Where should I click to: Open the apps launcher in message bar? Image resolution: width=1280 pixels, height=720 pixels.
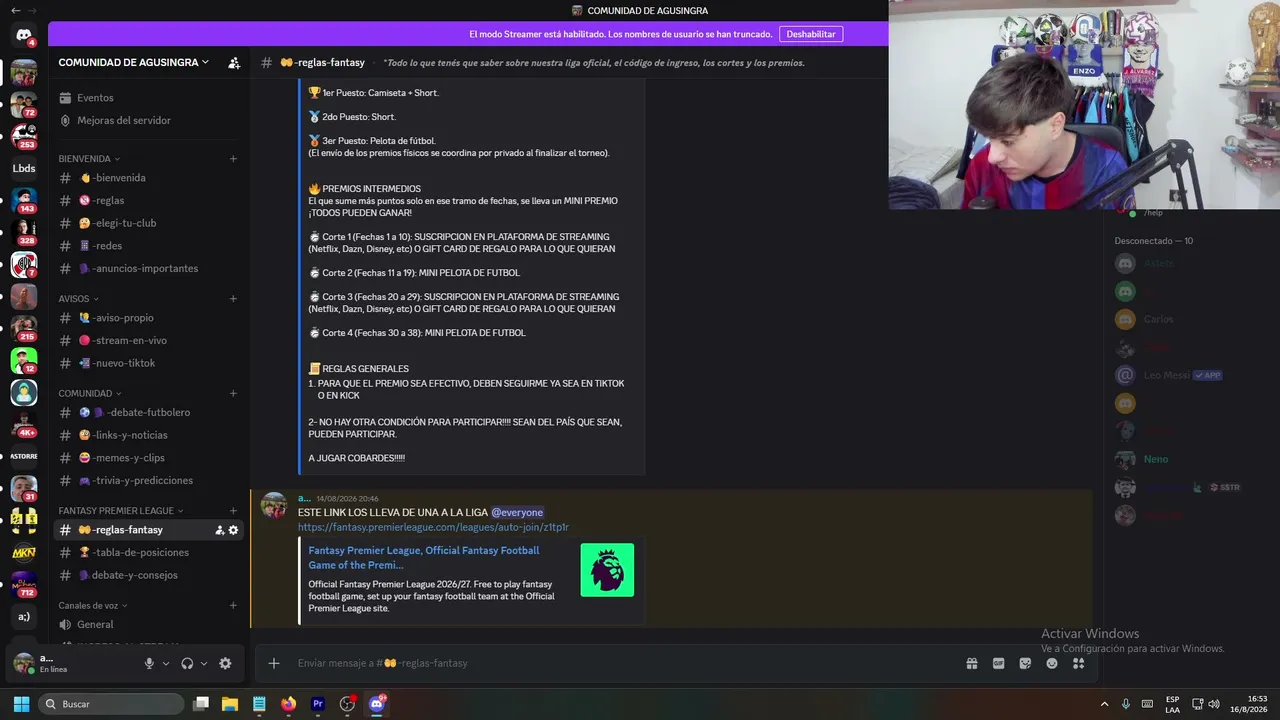[1078, 663]
